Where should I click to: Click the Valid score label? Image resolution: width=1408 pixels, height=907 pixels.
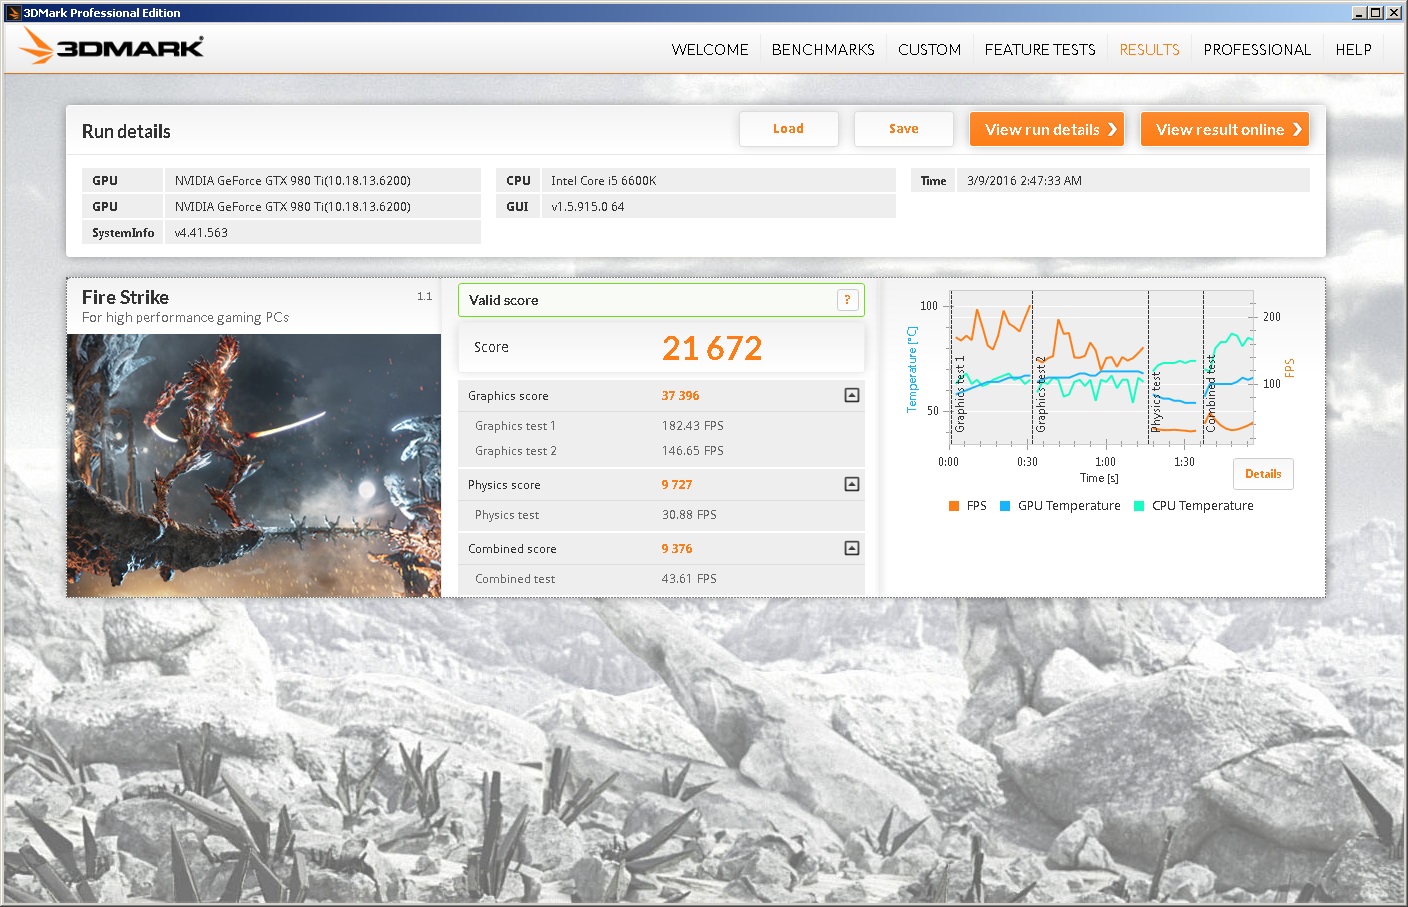[503, 300]
